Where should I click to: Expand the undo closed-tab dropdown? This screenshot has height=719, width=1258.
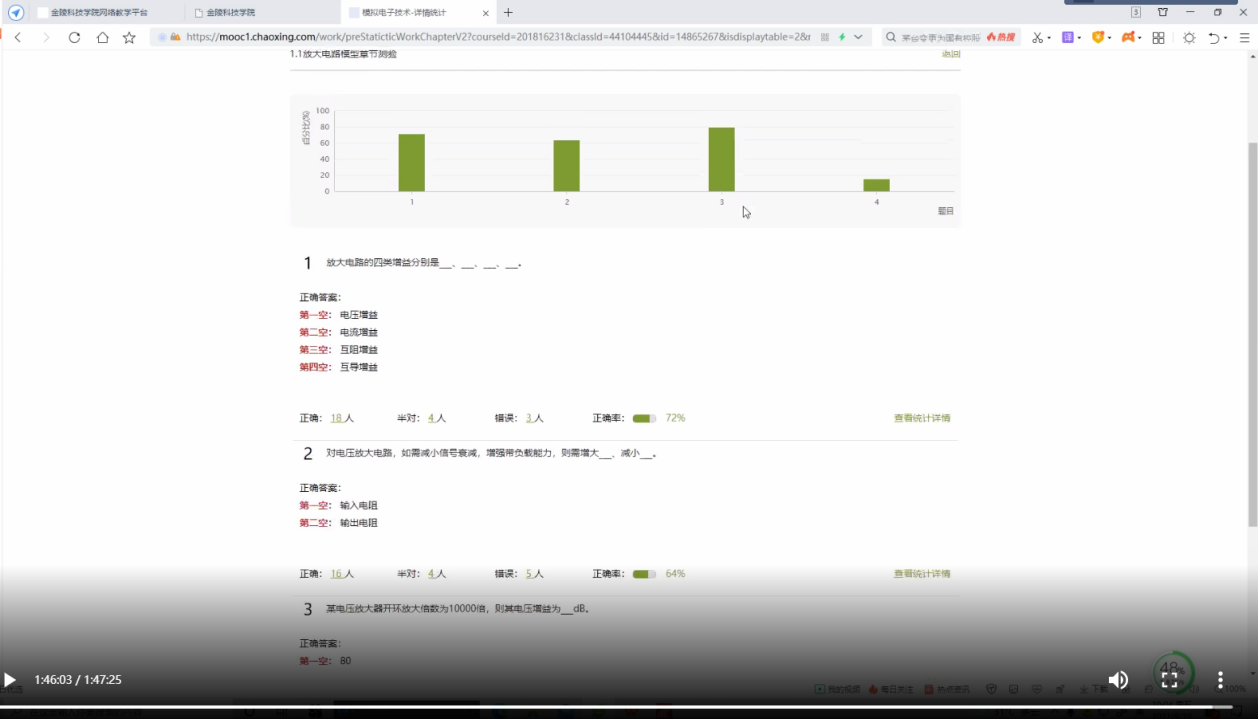pyautogui.click(x=1226, y=38)
